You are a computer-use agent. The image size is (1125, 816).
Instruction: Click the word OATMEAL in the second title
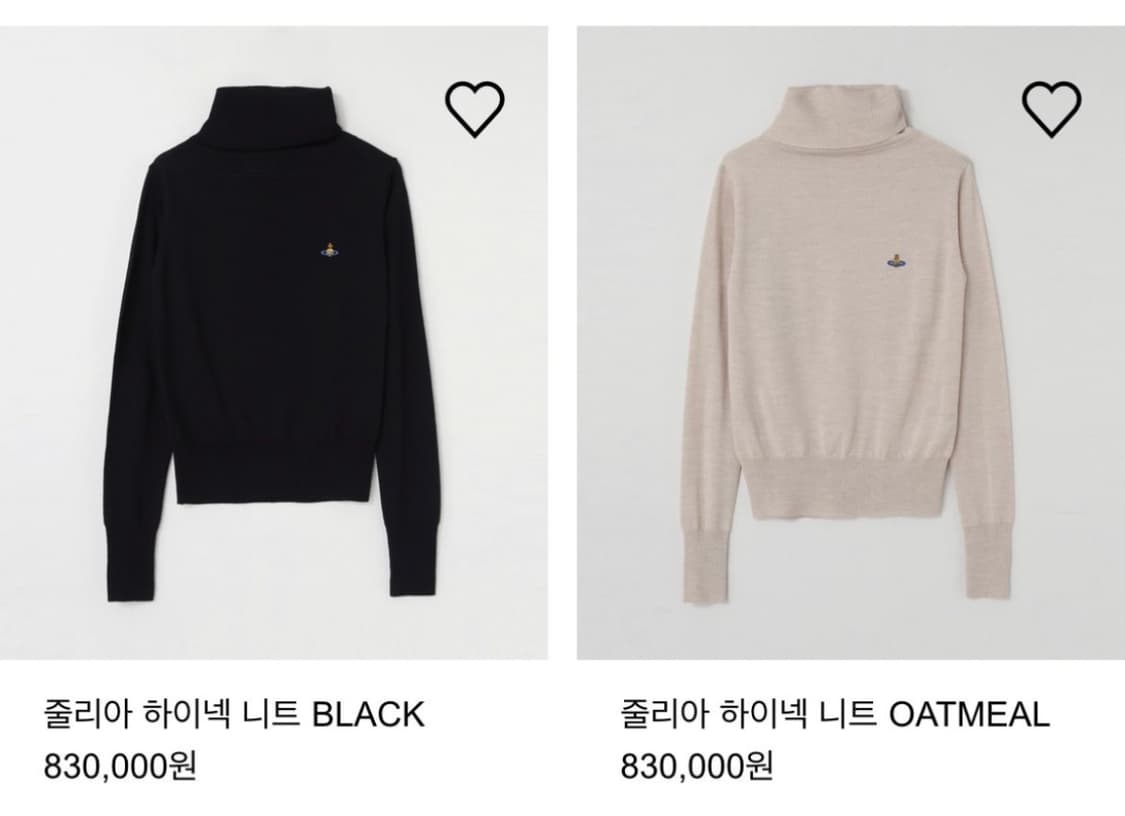[x=969, y=715]
